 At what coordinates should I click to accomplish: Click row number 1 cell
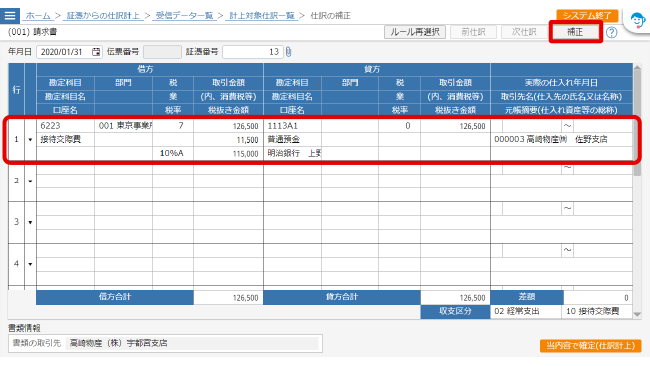17,140
